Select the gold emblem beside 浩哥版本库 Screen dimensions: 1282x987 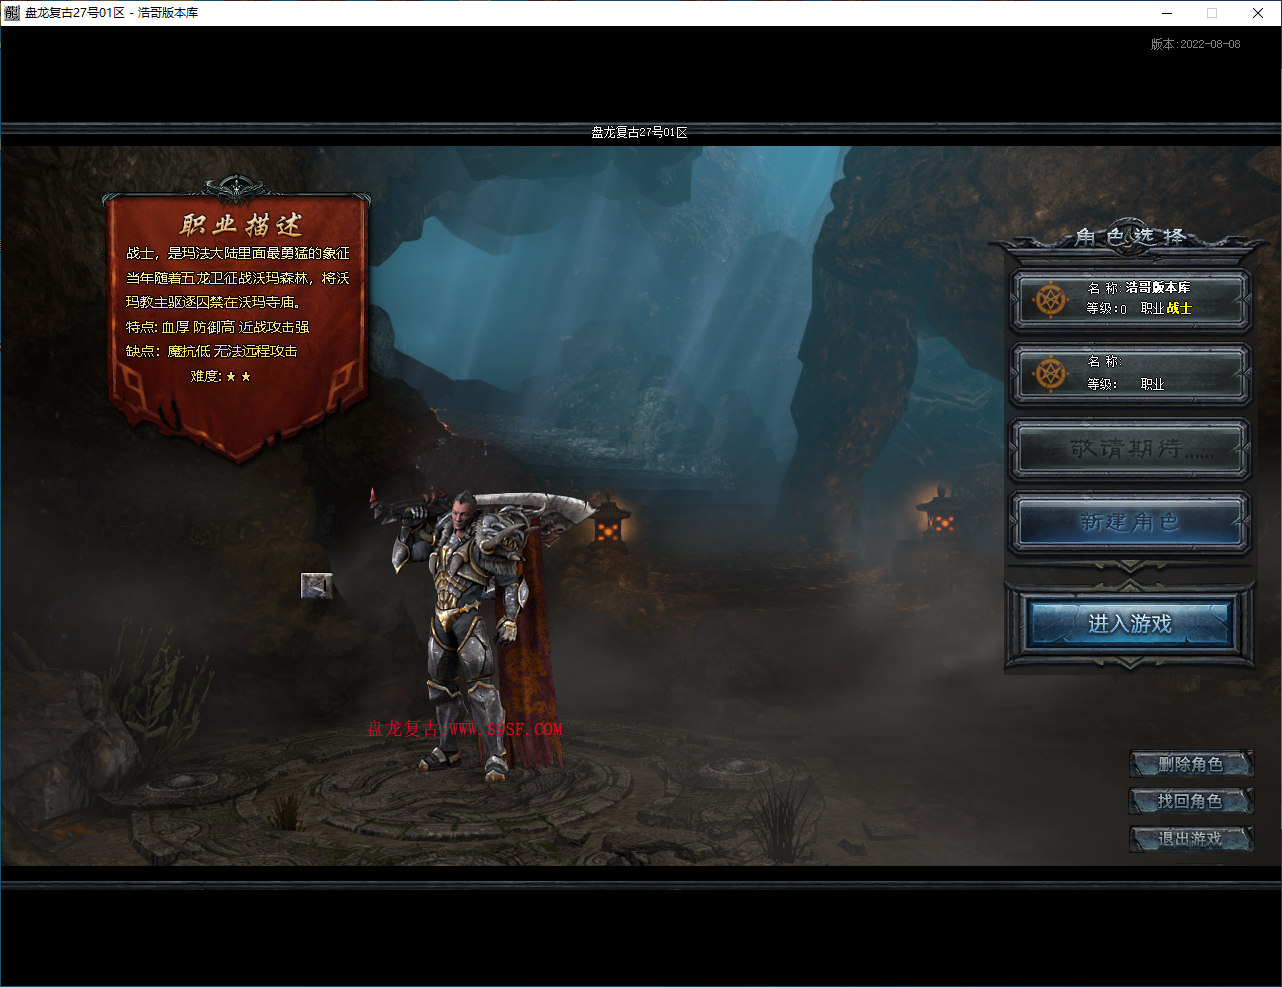click(1051, 299)
